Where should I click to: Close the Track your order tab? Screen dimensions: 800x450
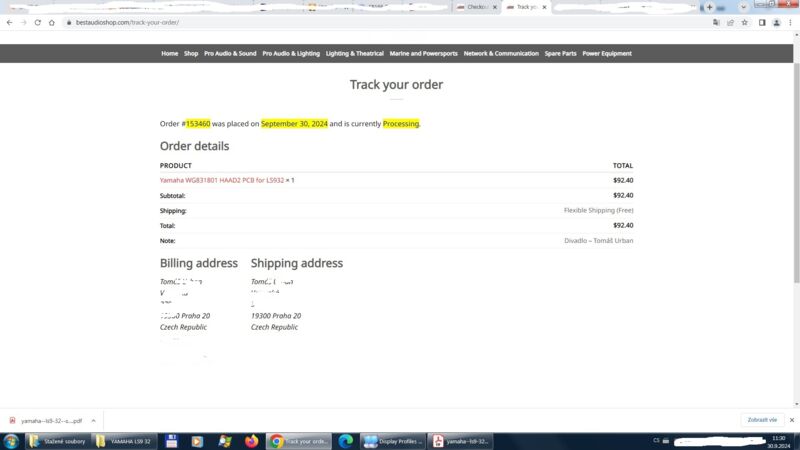coord(544,7)
